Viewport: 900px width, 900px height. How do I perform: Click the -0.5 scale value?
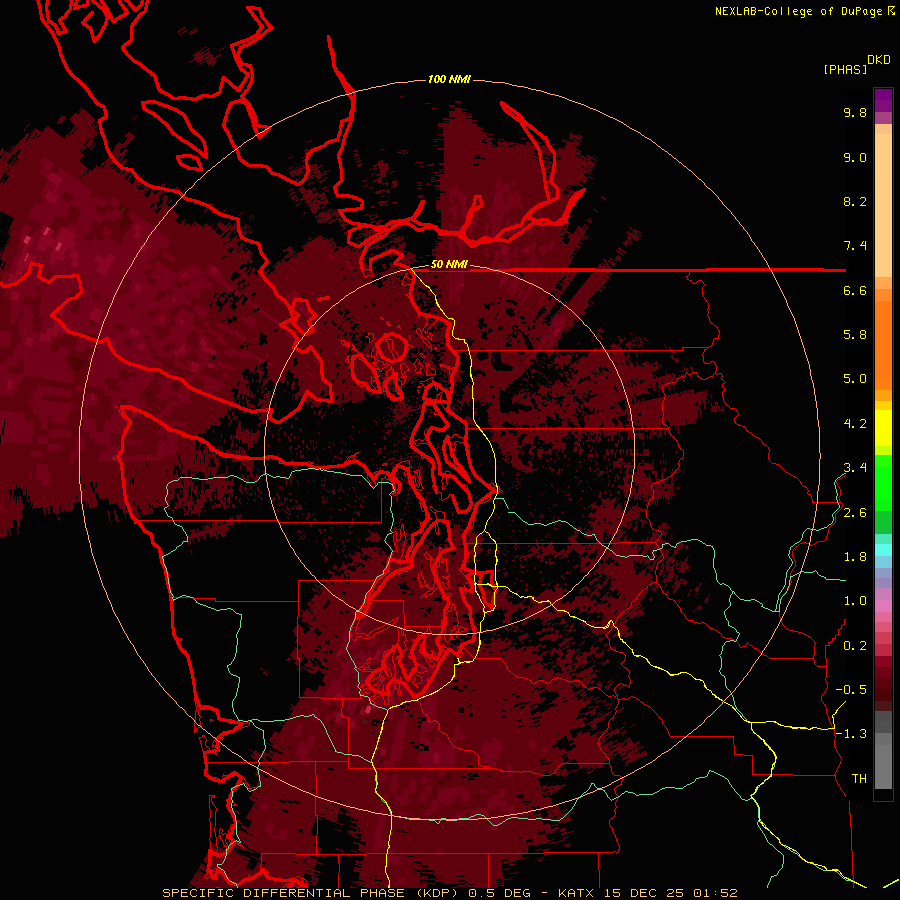[851, 690]
